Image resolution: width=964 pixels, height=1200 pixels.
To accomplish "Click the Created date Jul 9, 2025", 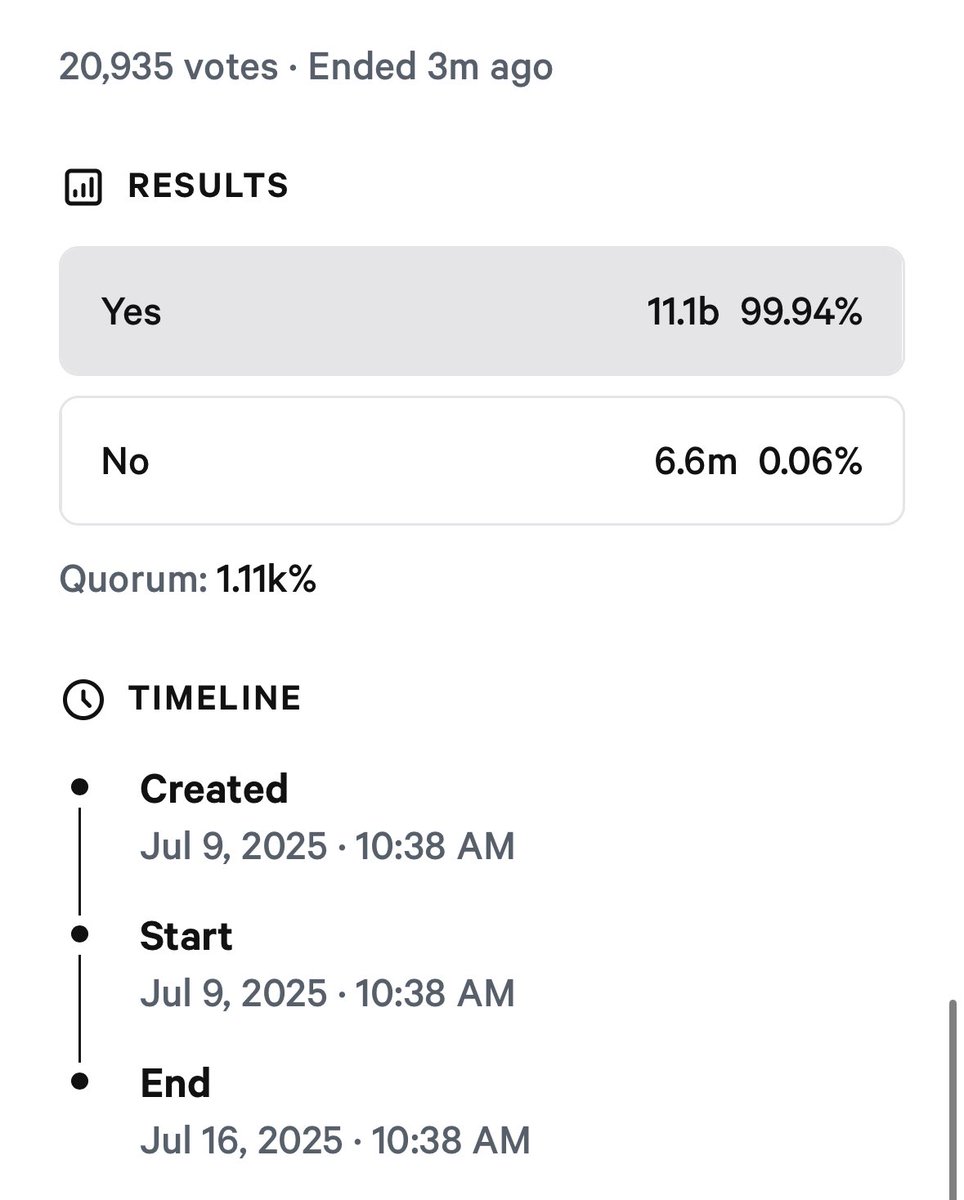I will (x=233, y=847).
